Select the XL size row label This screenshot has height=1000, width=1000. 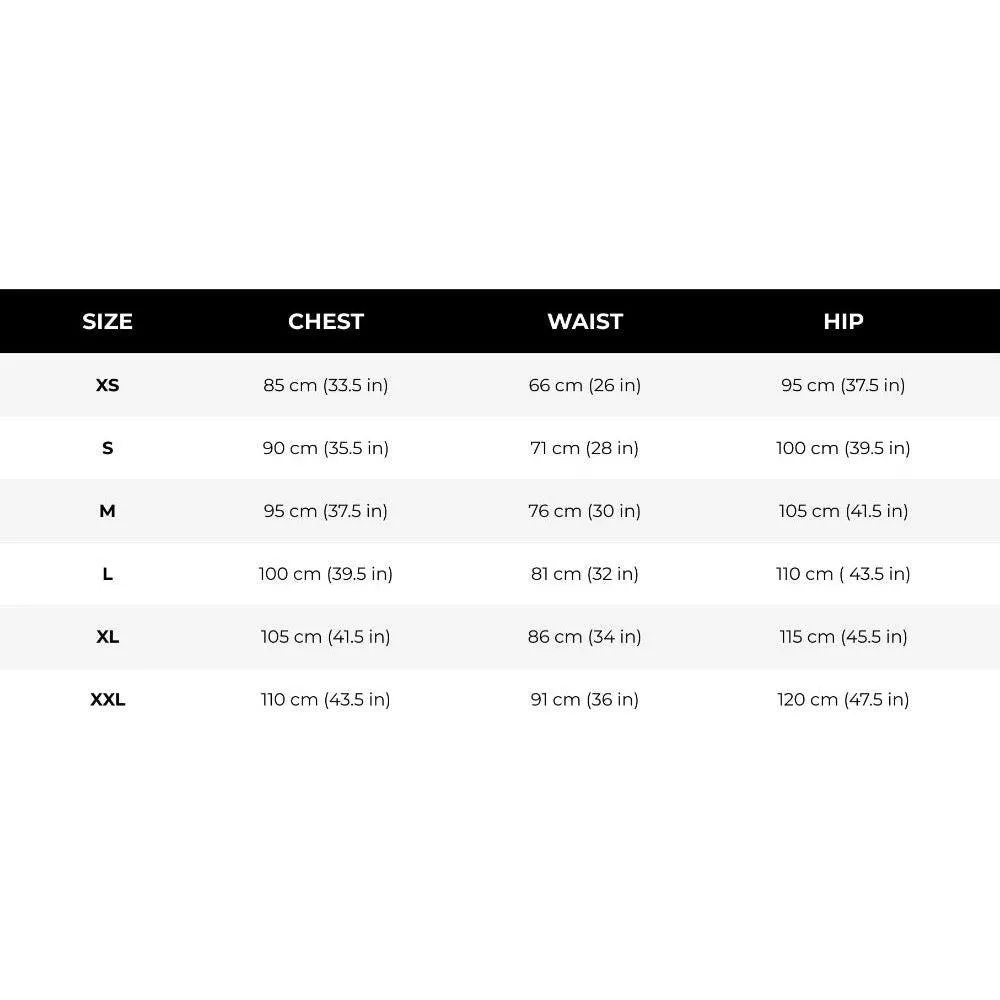tap(107, 636)
